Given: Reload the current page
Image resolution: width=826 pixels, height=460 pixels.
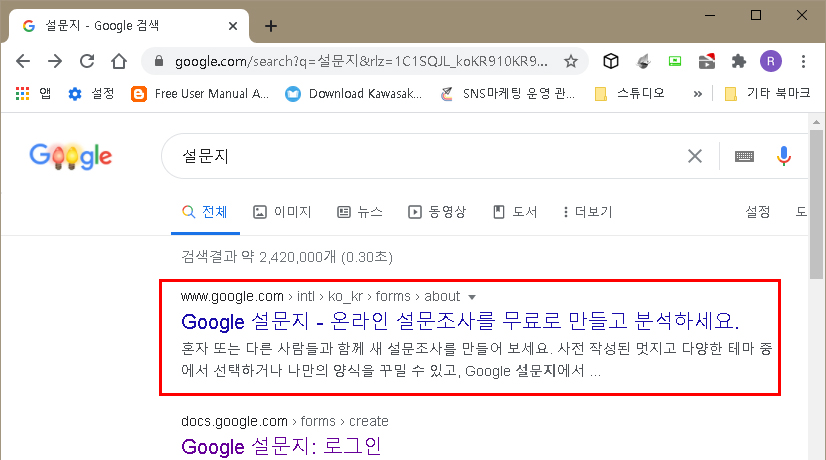Looking at the screenshot, I should (x=87, y=62).
